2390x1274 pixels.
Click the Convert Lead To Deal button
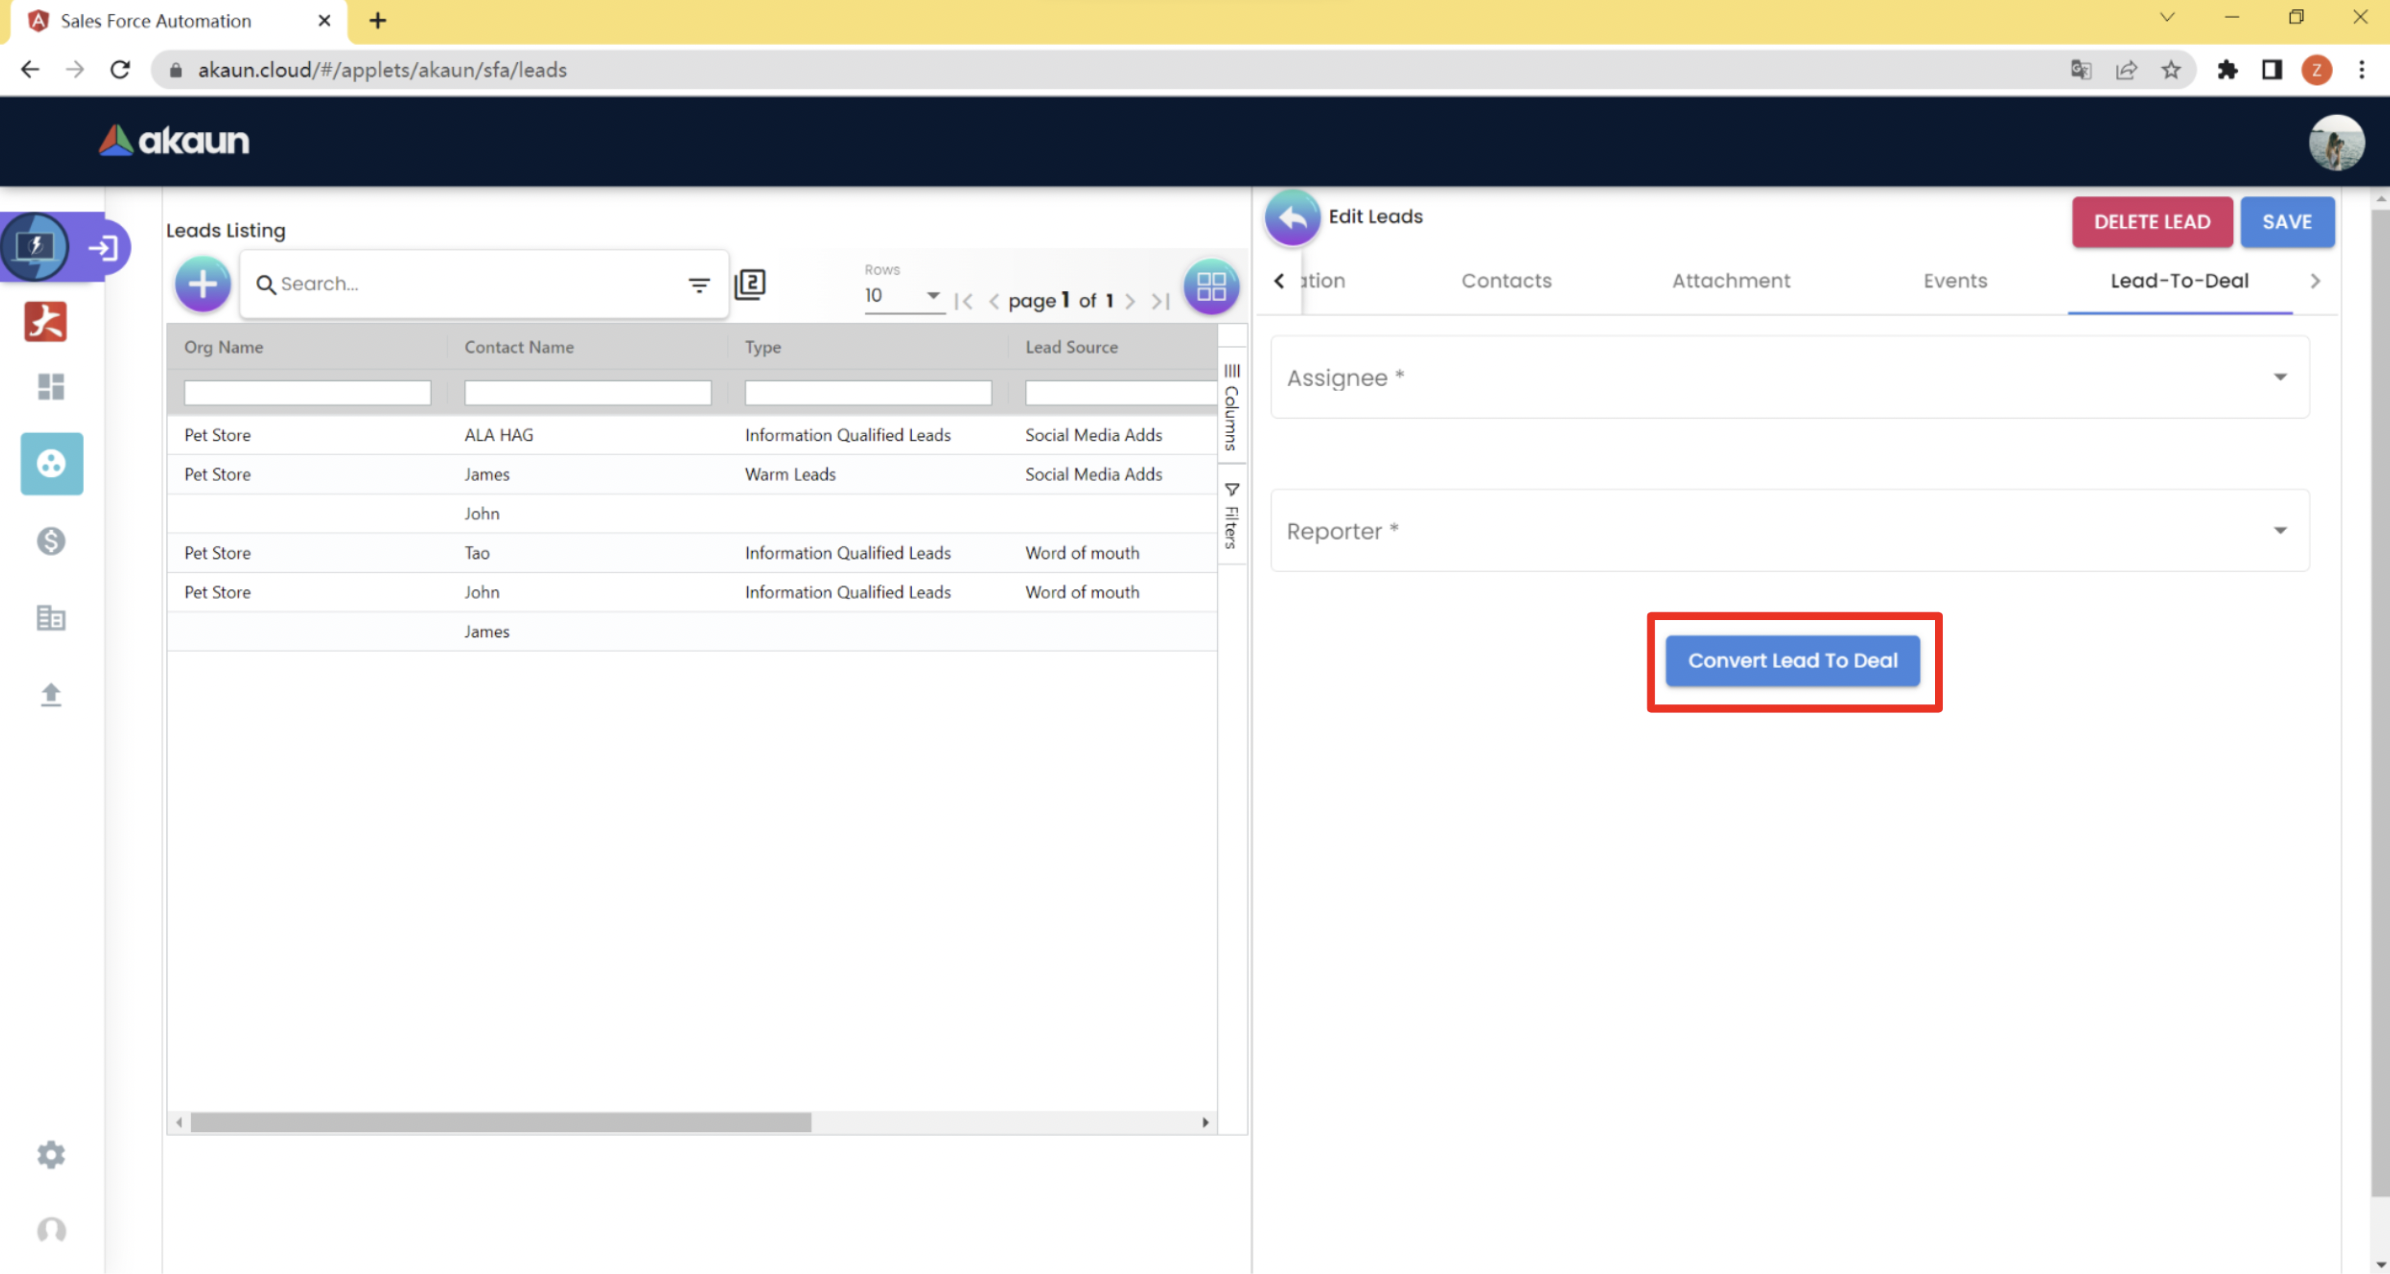(x=1792, y=661)
